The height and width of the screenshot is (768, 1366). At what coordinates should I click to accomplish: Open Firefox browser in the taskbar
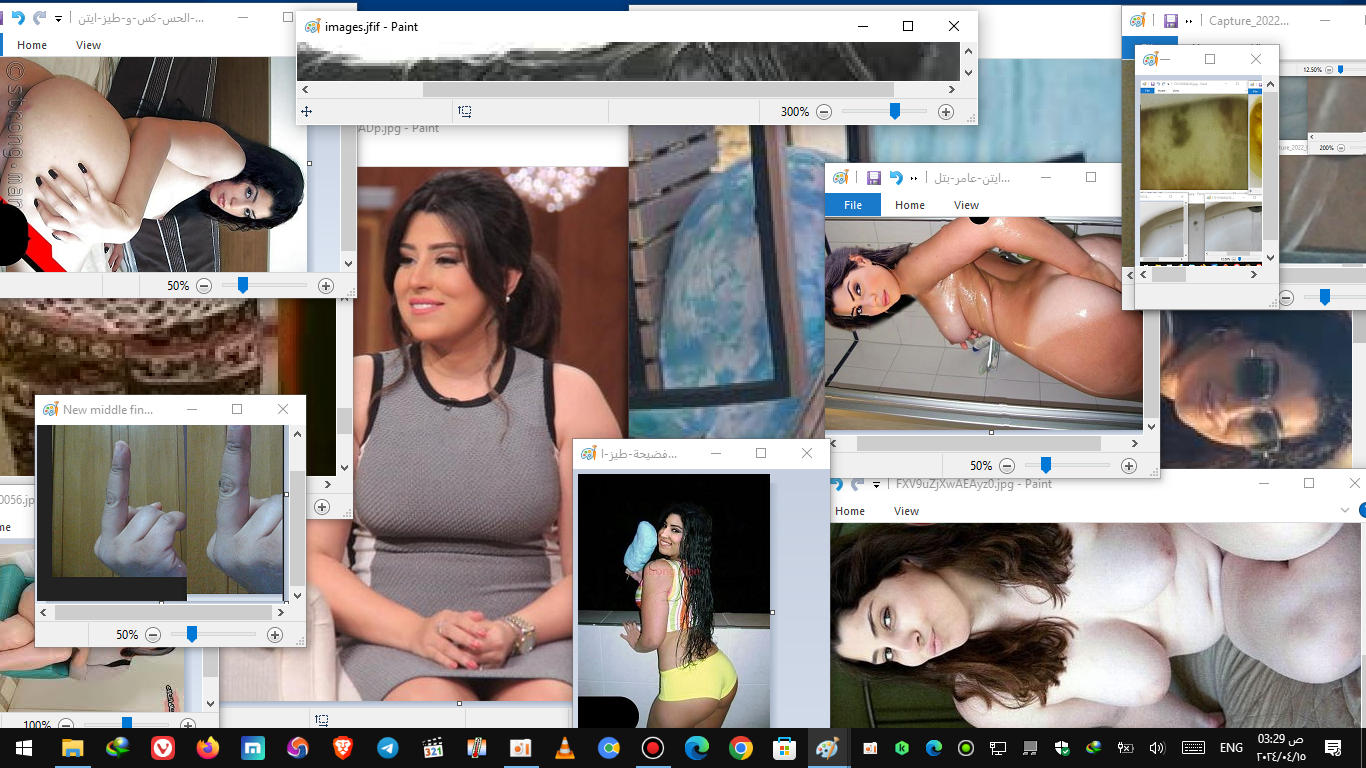pyautogui.click(x=208, y=748)
